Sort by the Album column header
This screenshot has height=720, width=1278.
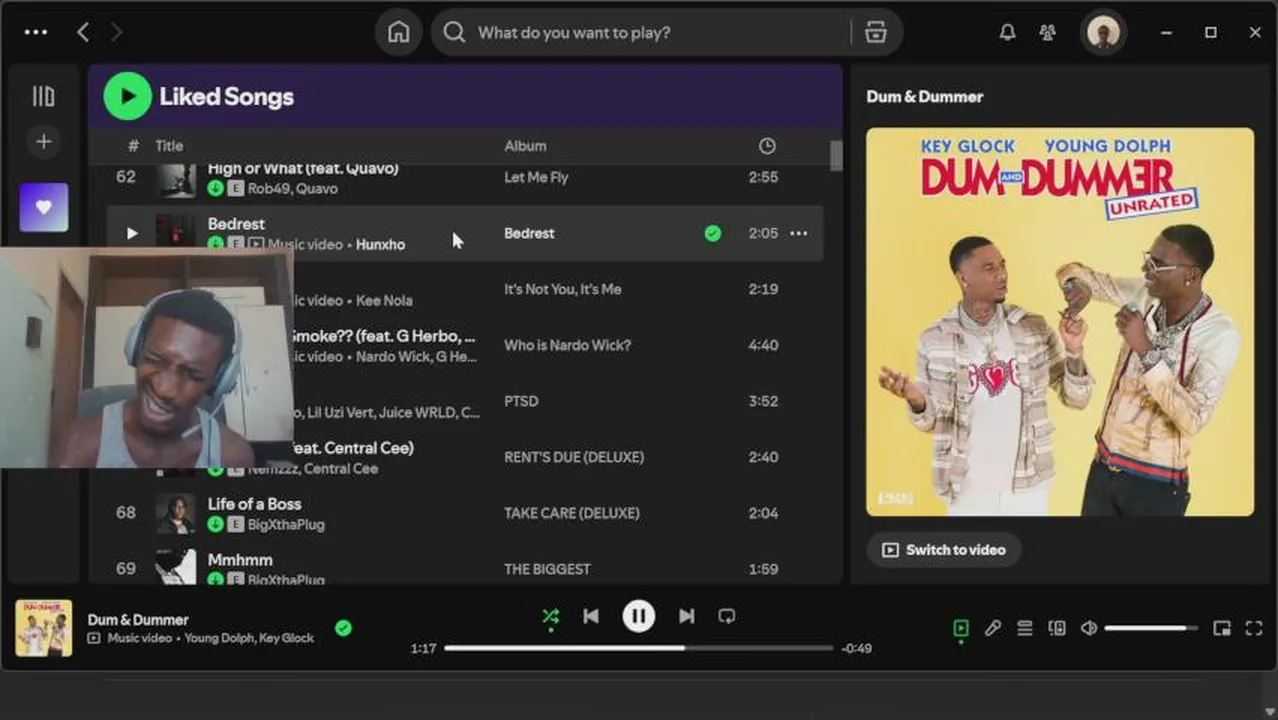pos(525,146)
